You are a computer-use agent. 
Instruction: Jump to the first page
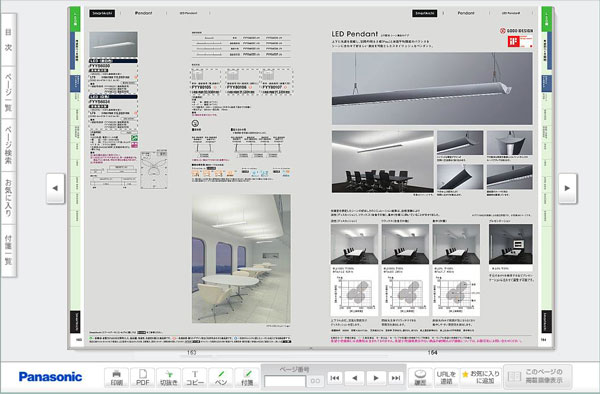pos(335,378)
